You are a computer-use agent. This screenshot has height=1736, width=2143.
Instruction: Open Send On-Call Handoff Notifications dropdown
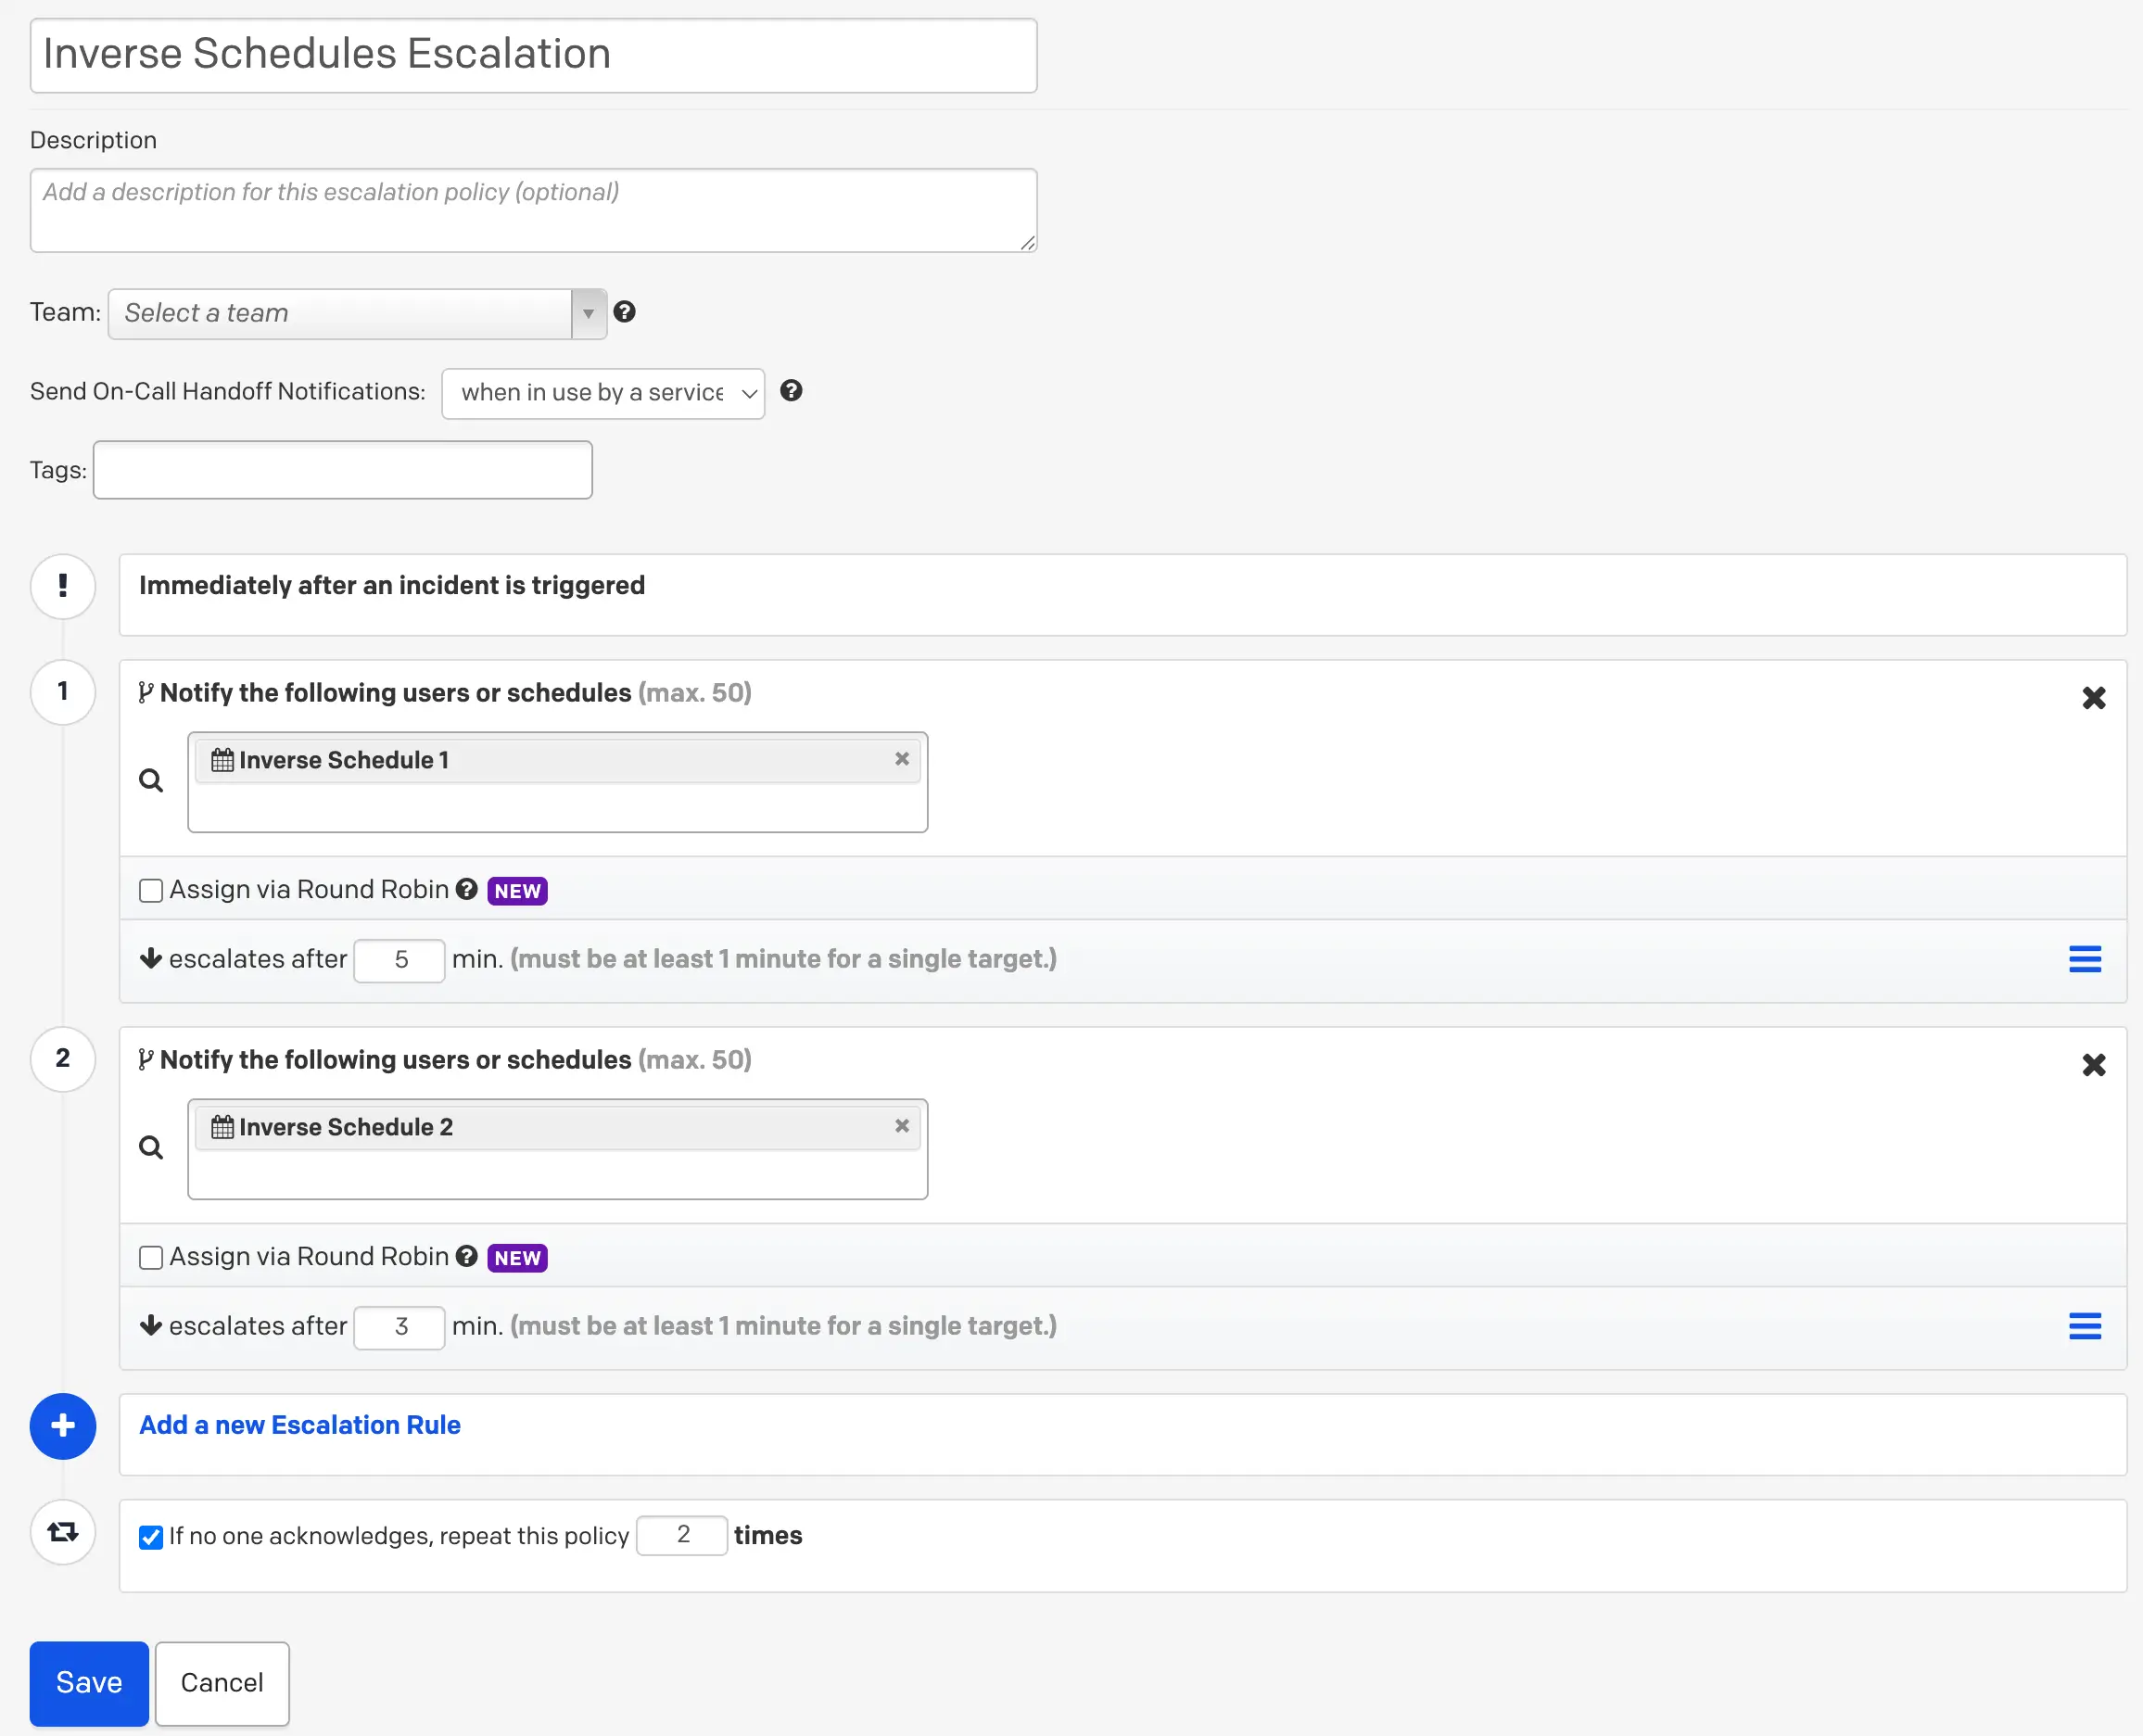point(602,393)
